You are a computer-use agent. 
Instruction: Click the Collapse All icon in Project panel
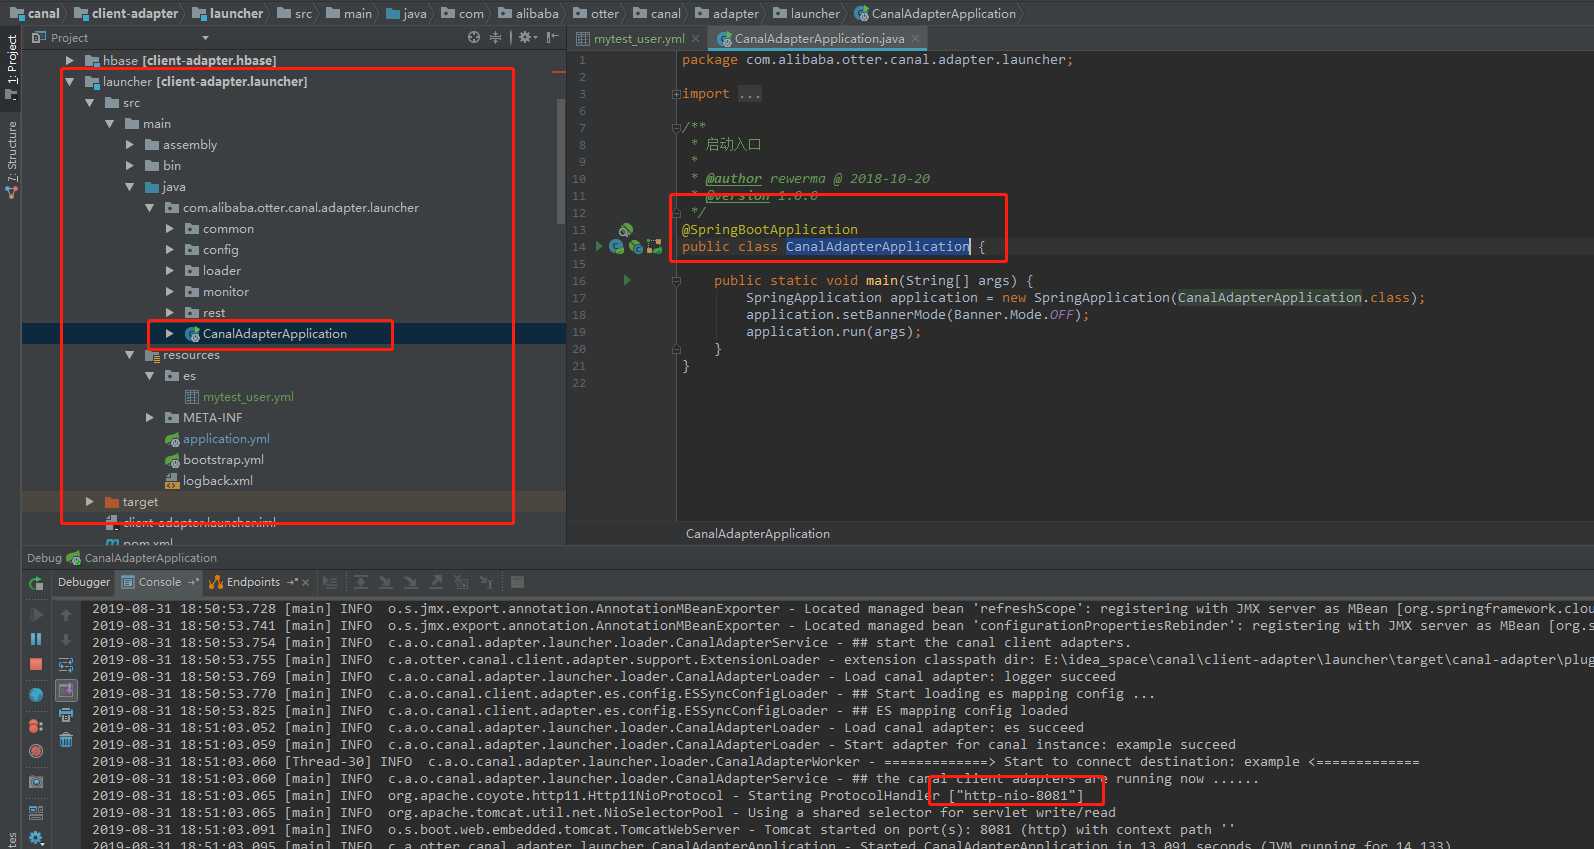(495, 37)
